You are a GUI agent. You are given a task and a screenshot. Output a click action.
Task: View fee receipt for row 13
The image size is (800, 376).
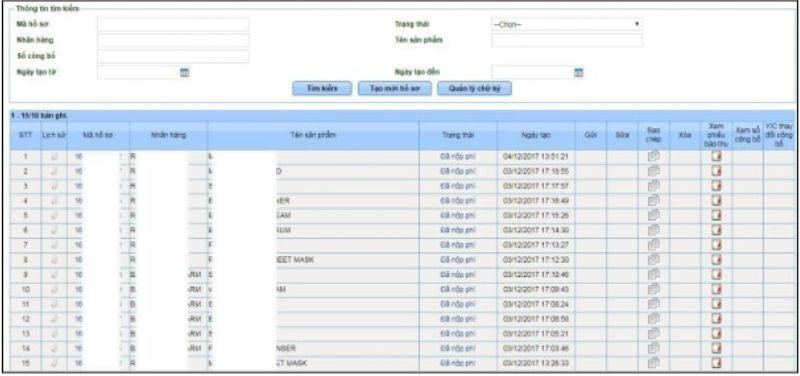click(717, 334)
